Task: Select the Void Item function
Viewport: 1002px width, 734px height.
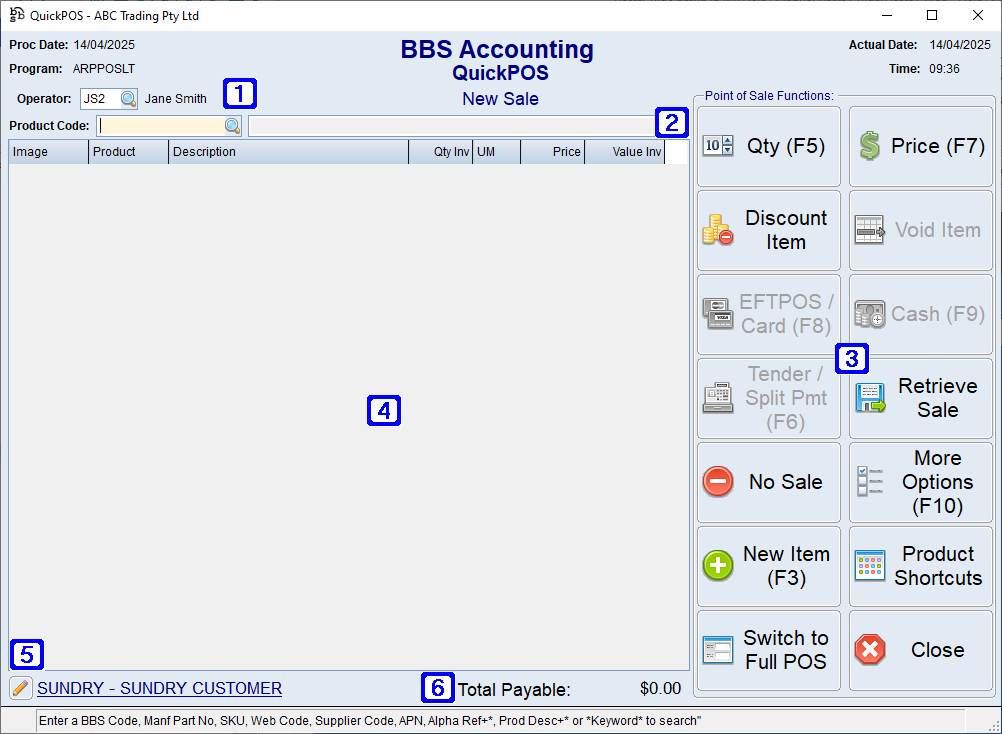Action: coord(920,229)
